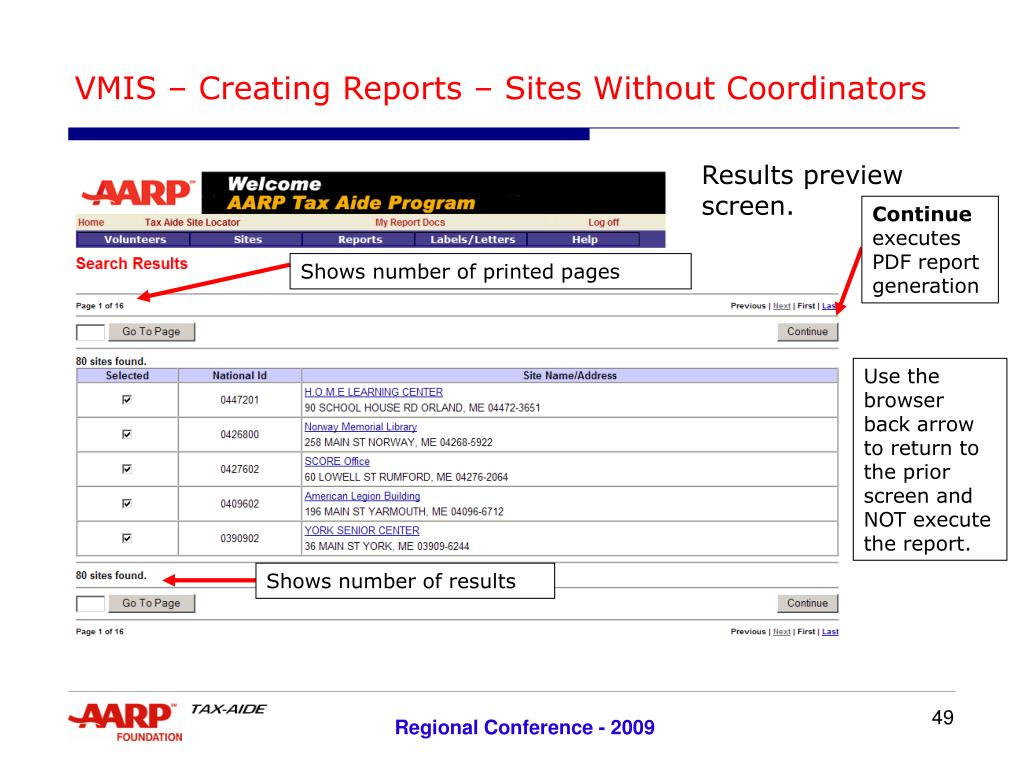Click address 90 SCHOOL HOUSE RD ORLAND

tap(423, 408)
